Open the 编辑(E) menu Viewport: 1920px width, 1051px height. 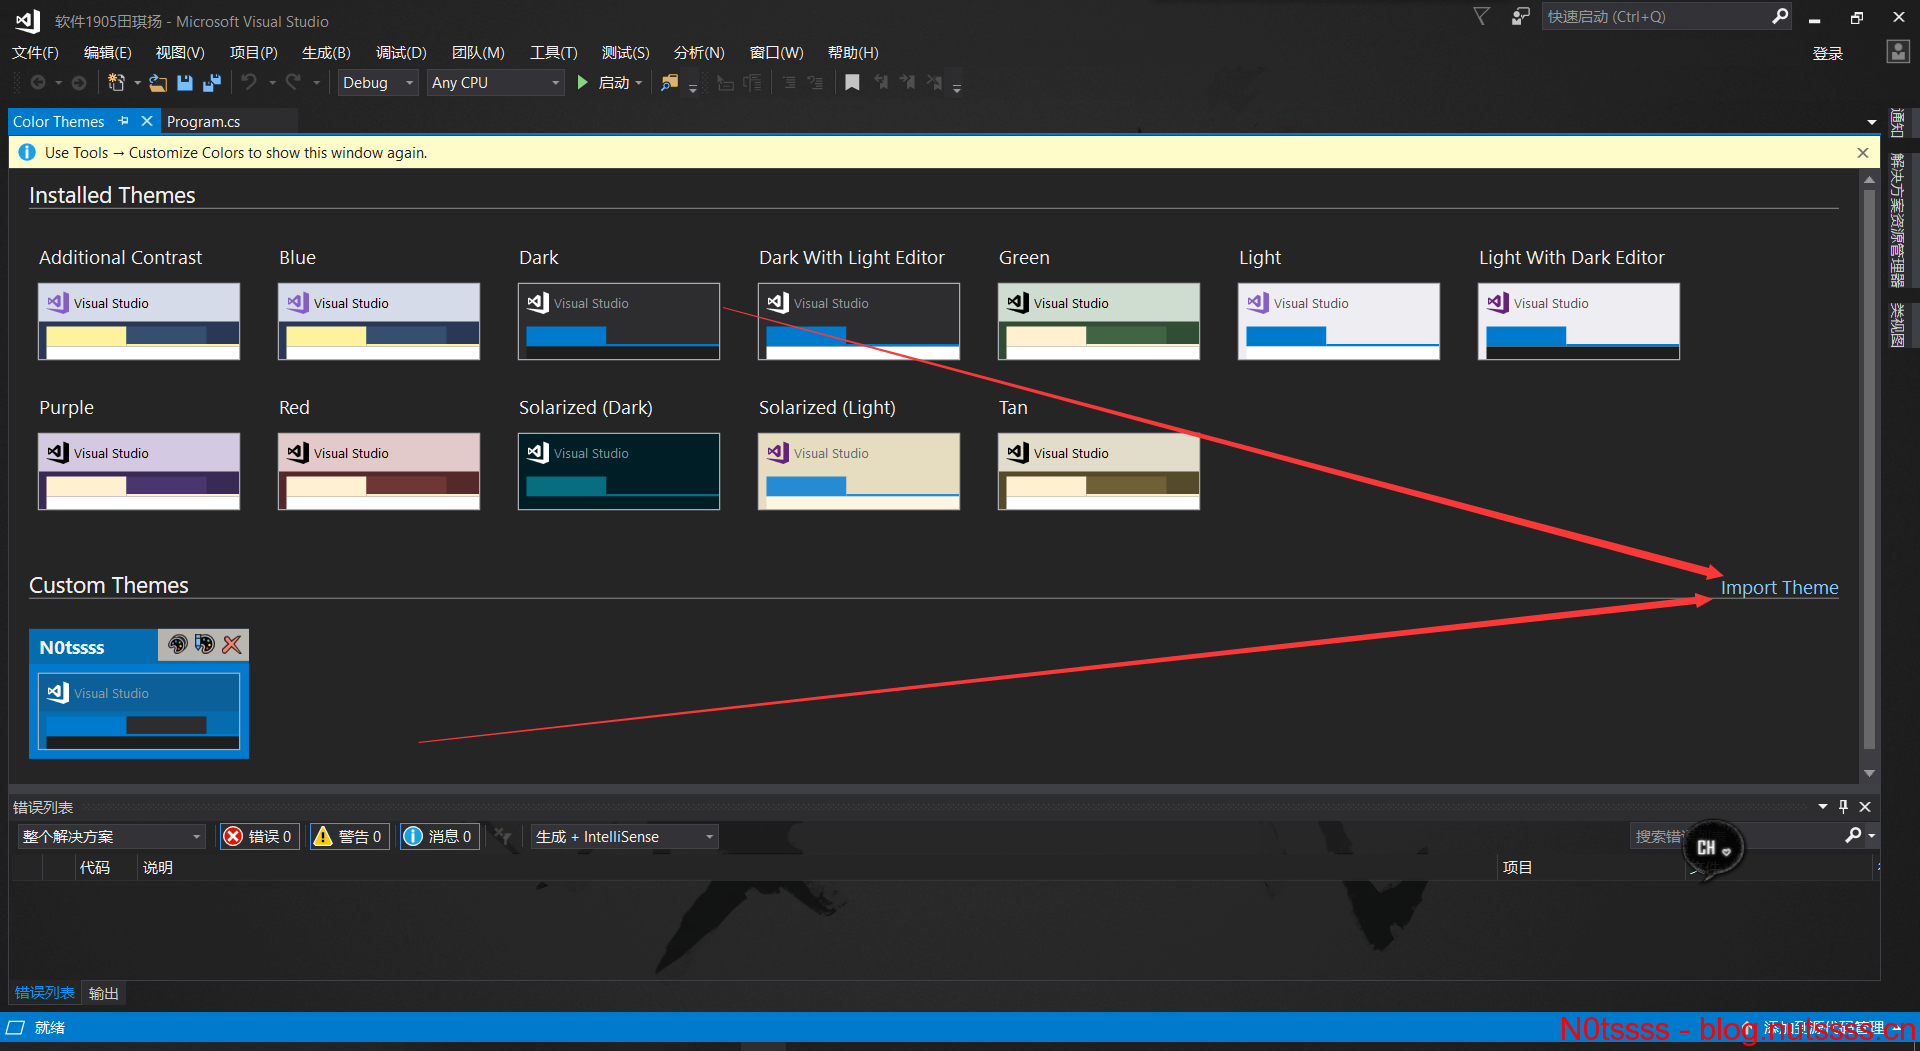coord(108,52)
